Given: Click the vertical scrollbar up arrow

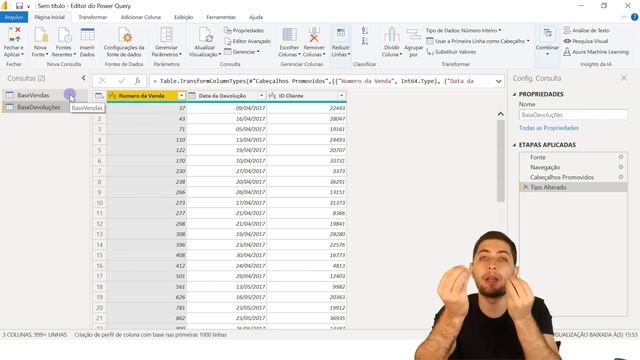Looking at the screenshot, I should [x=500, y=114].
